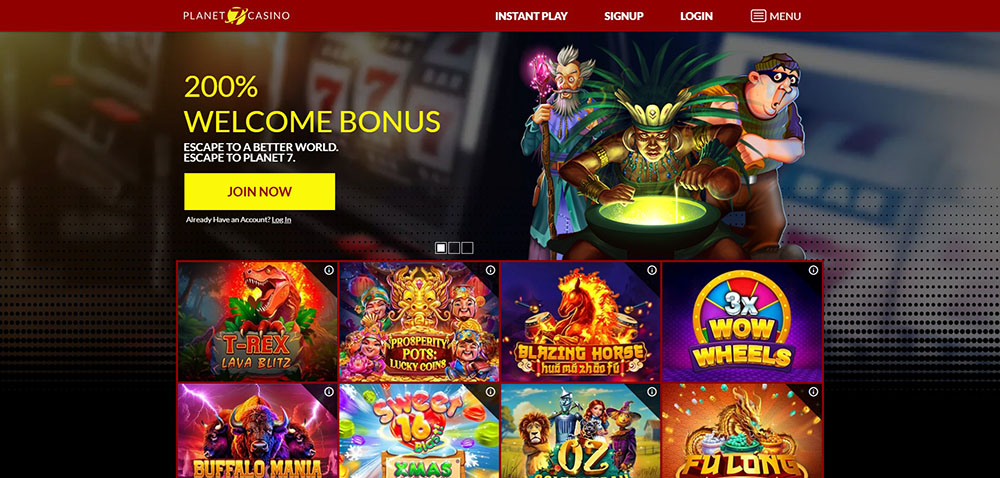Screen dimensions: 1000x478
Task: Select the third carousel slide indicator
Action: tap(467, 248)
